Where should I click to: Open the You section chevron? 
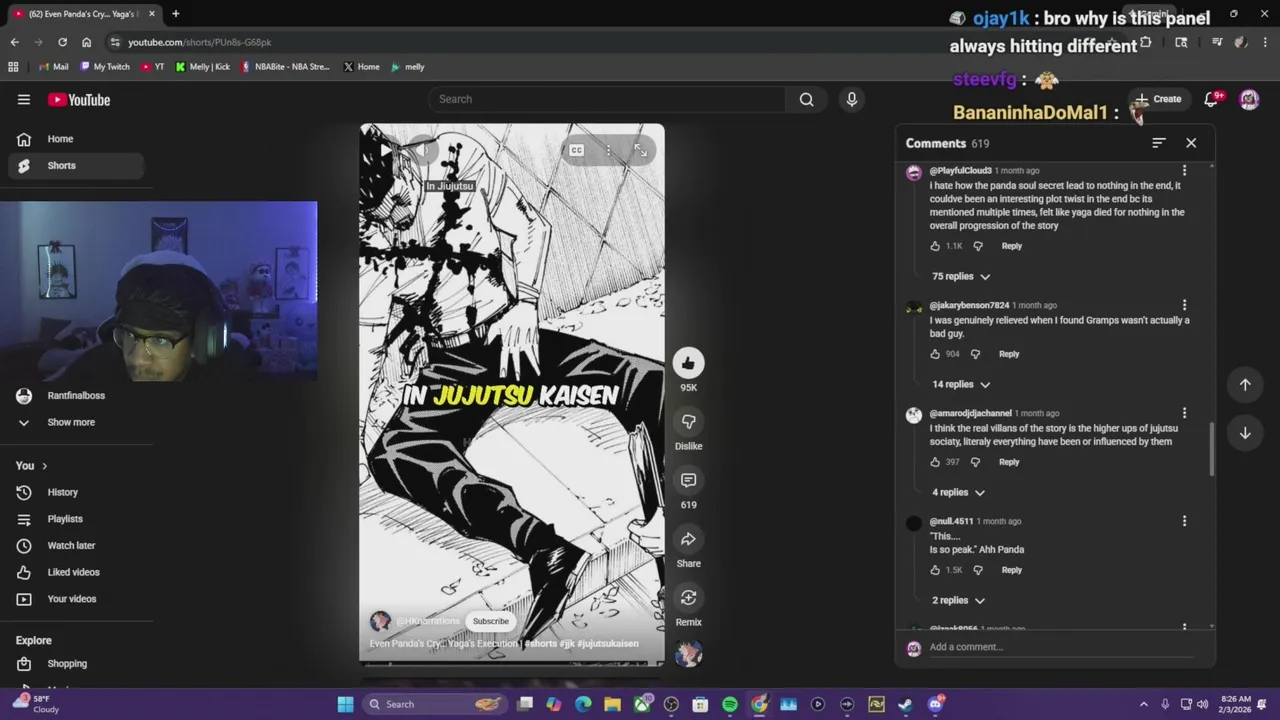(x=44, y=466)
